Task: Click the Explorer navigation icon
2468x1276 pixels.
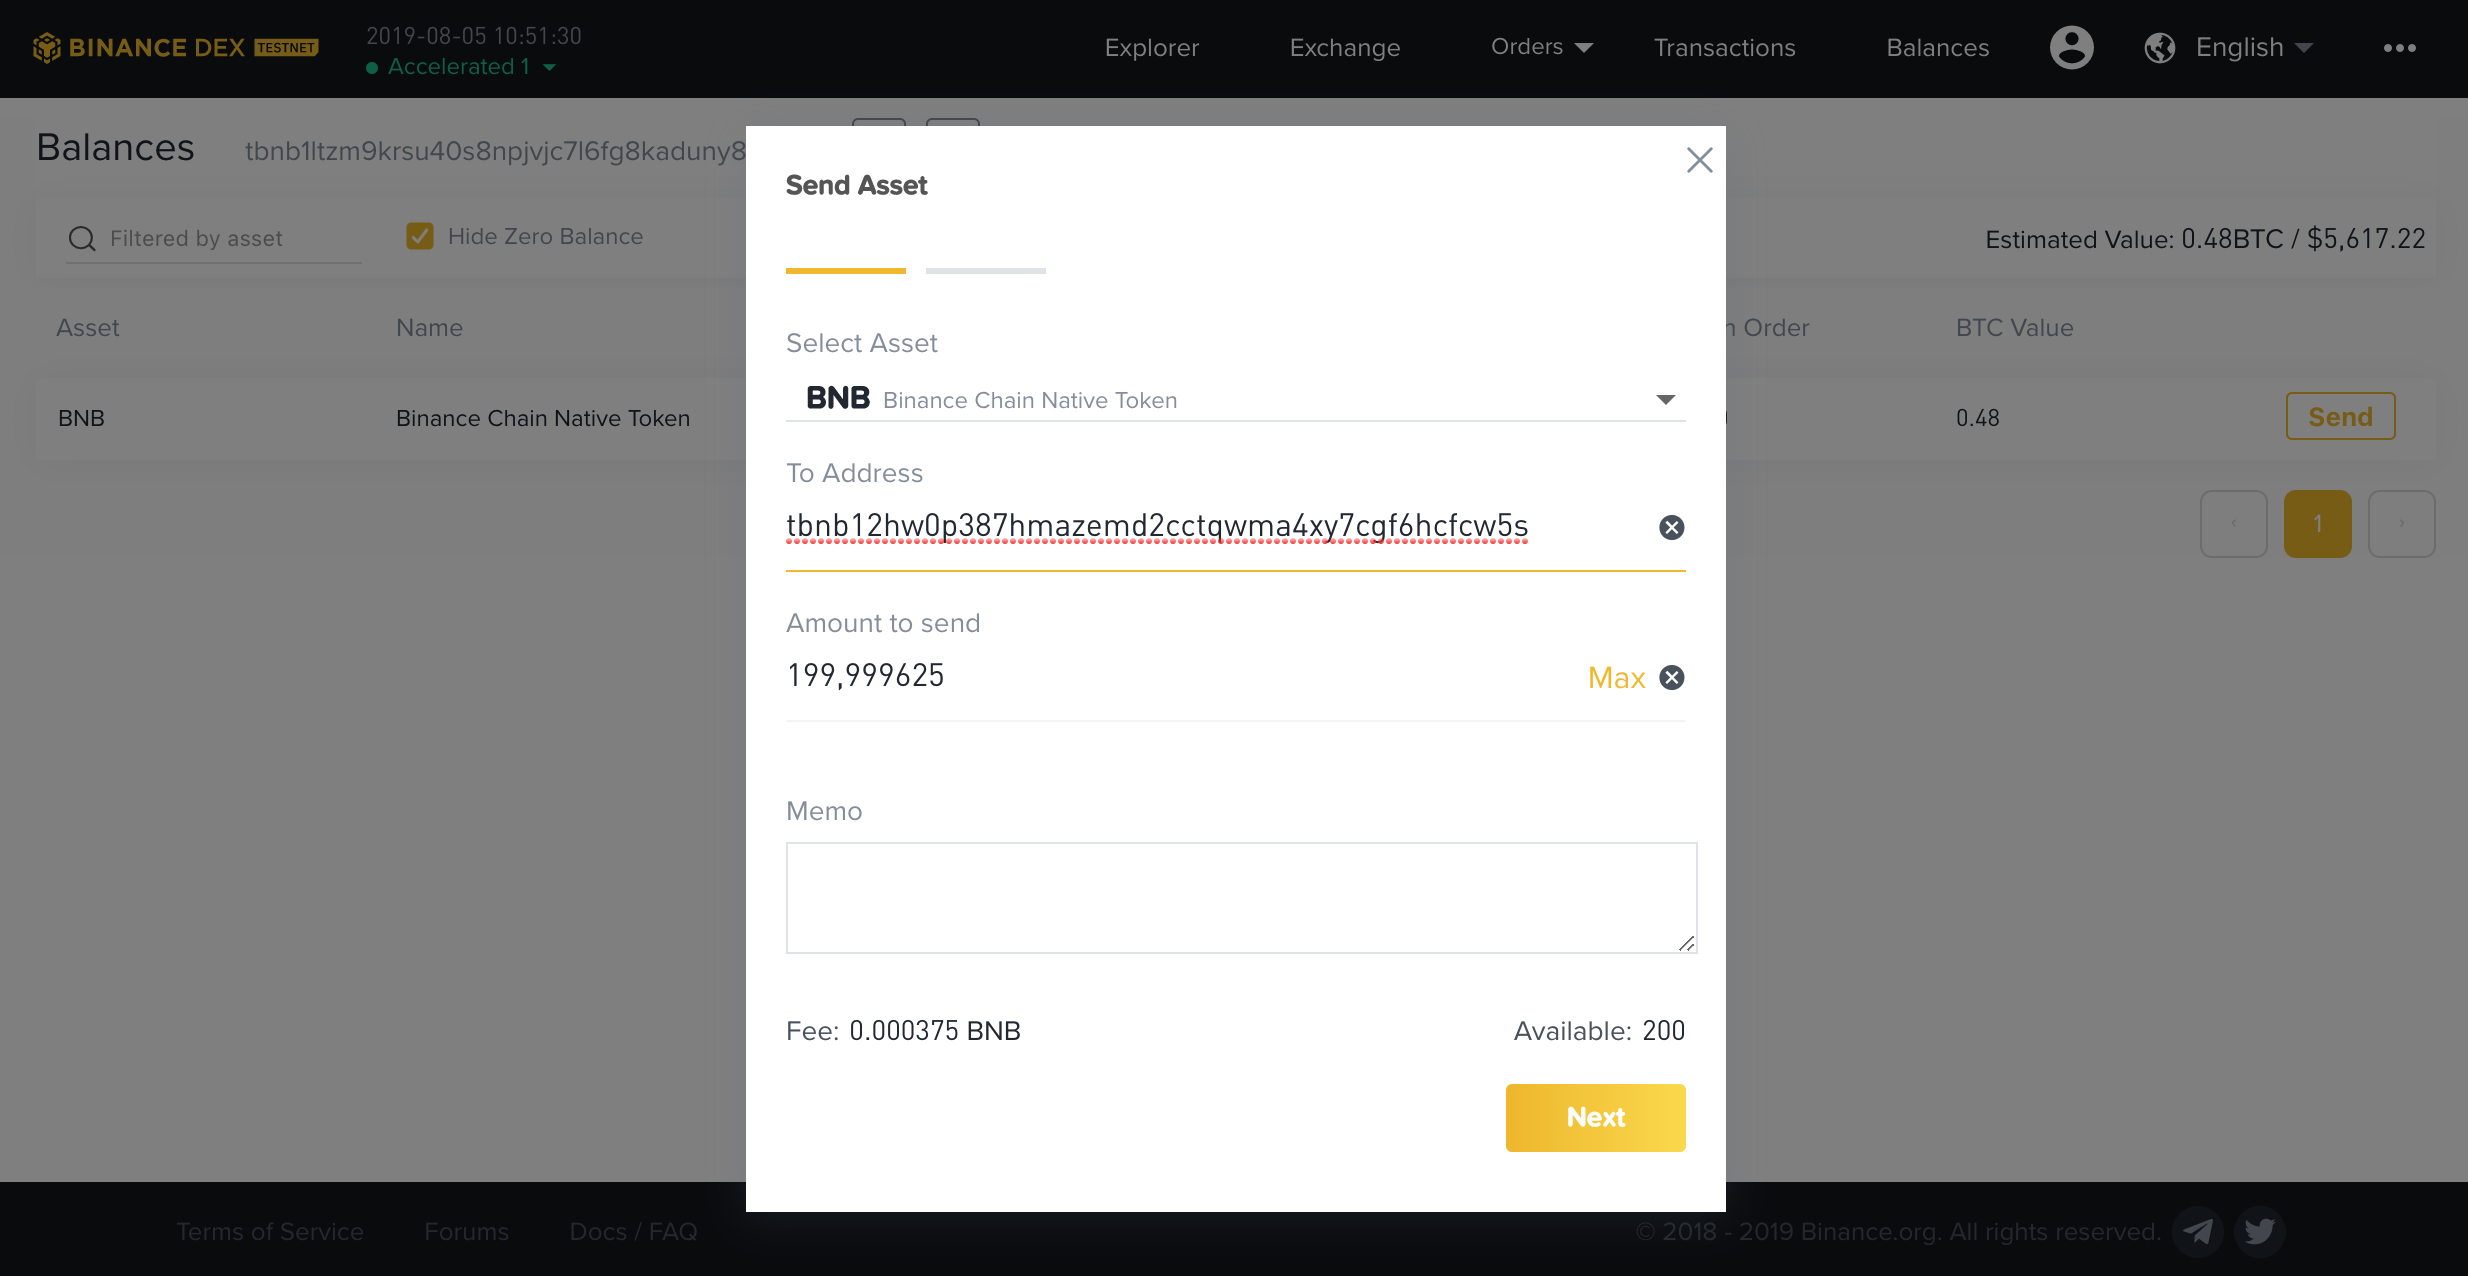Action: (x=1150, y=46)
